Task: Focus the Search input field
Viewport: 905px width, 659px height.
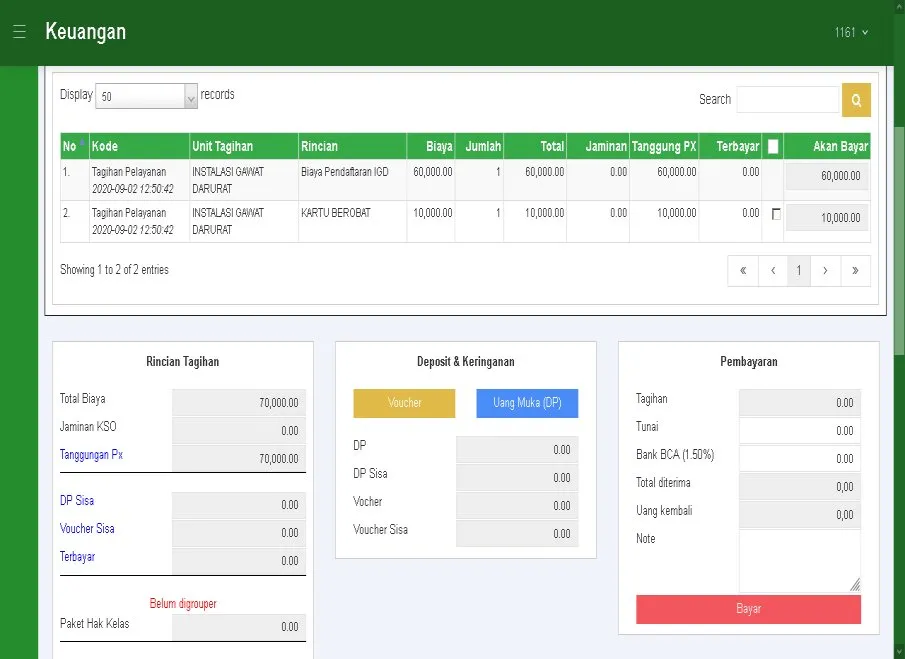Action: [788, 100]
